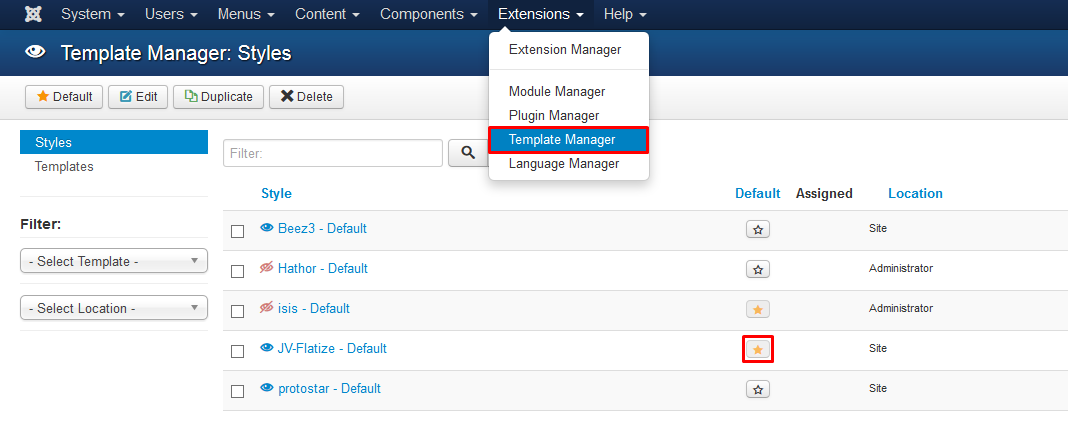Set Beez3 as default via star icon
1068x431 pixels.
(x=757, y=229)
